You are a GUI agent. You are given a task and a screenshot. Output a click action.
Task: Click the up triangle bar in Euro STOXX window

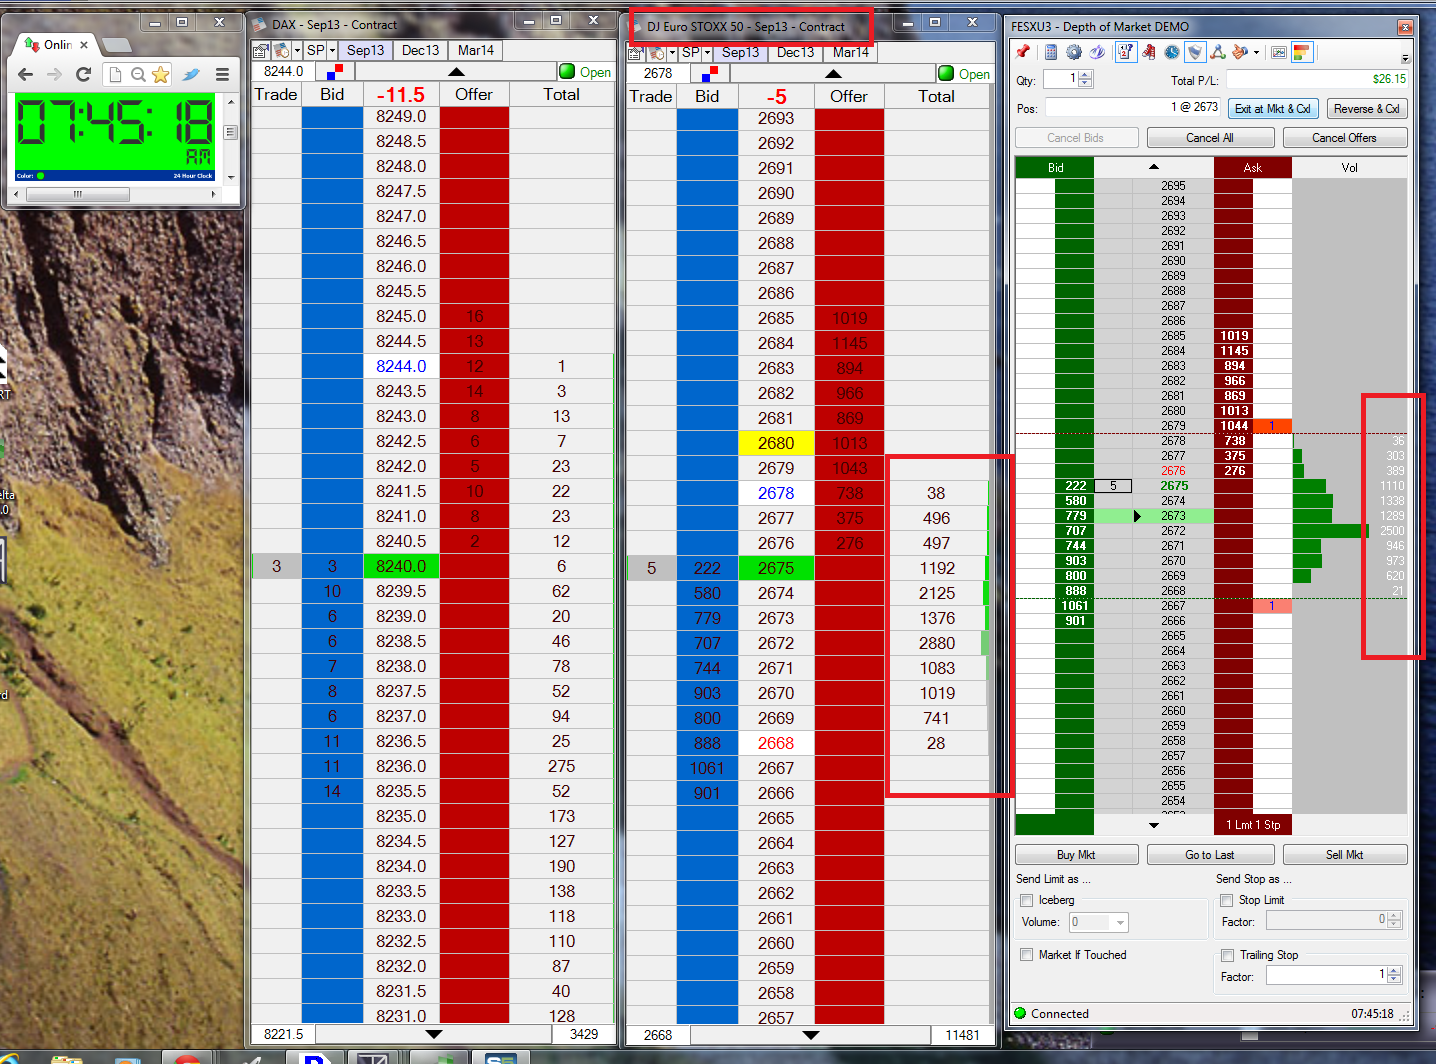pyautogui.click(x=833, y=74)
